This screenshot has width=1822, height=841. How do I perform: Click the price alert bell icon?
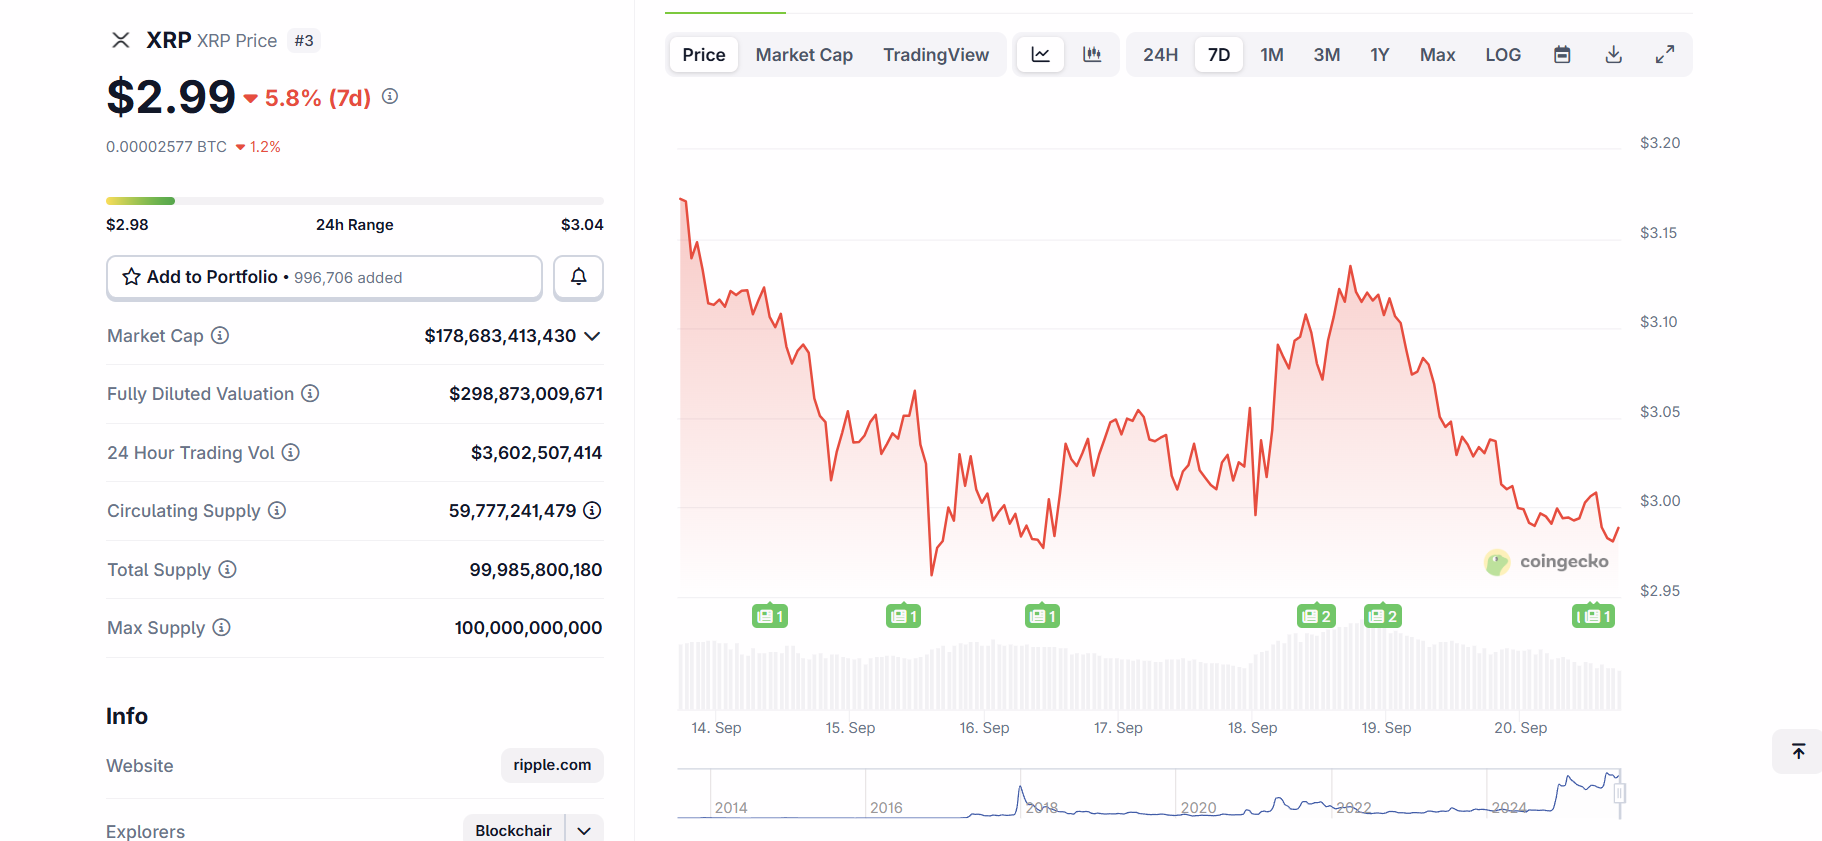click(x=578, y=277)
